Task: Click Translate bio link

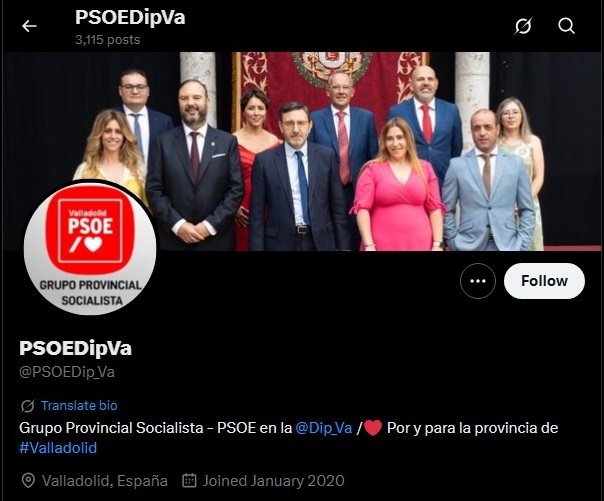Action: (79, 405)
